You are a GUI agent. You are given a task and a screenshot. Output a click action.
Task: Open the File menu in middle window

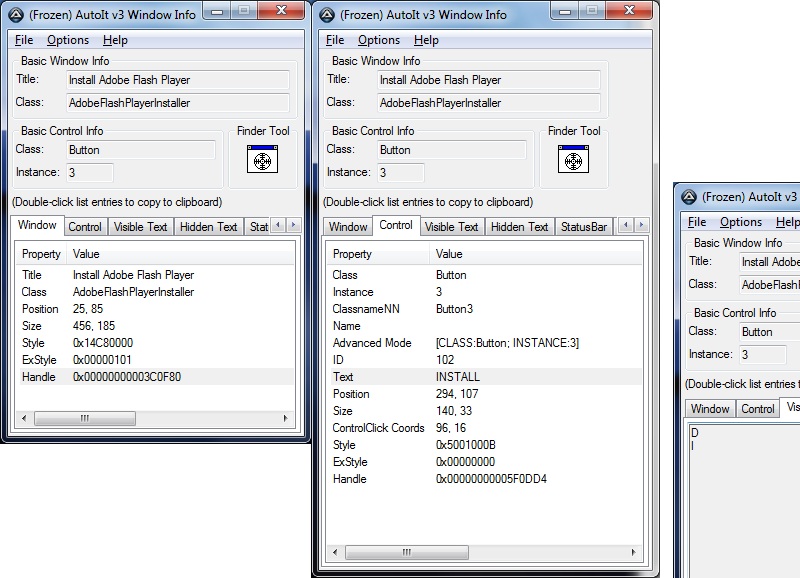335,40
